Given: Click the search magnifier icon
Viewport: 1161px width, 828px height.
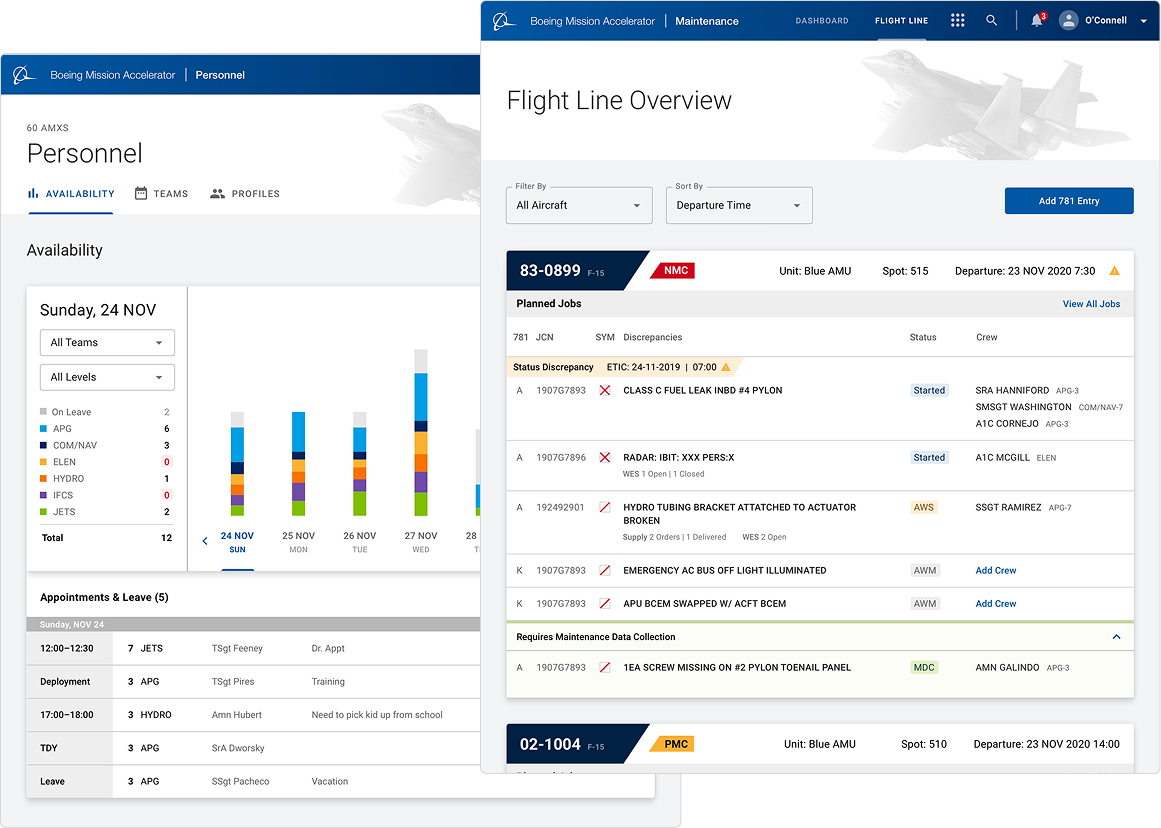Looking at the screenshot, I should 991,20.
